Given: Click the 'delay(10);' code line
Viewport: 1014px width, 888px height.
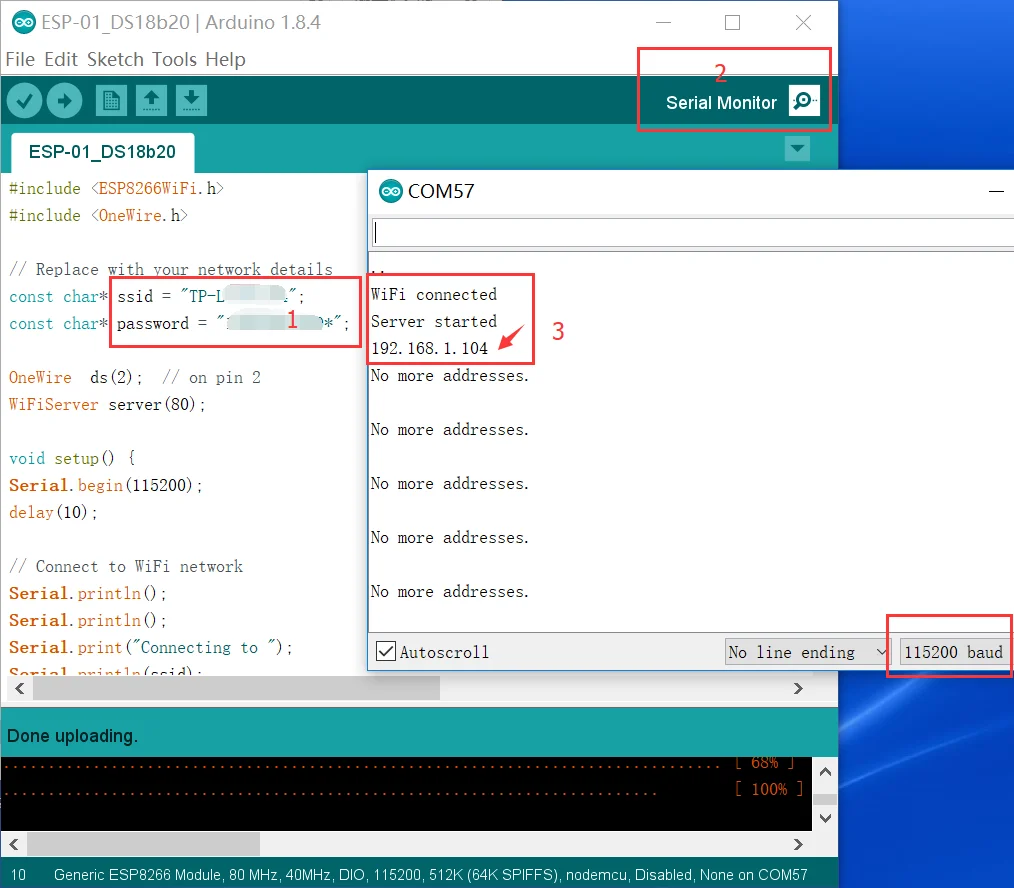Looking at the screenshot, I should (53, 512).
